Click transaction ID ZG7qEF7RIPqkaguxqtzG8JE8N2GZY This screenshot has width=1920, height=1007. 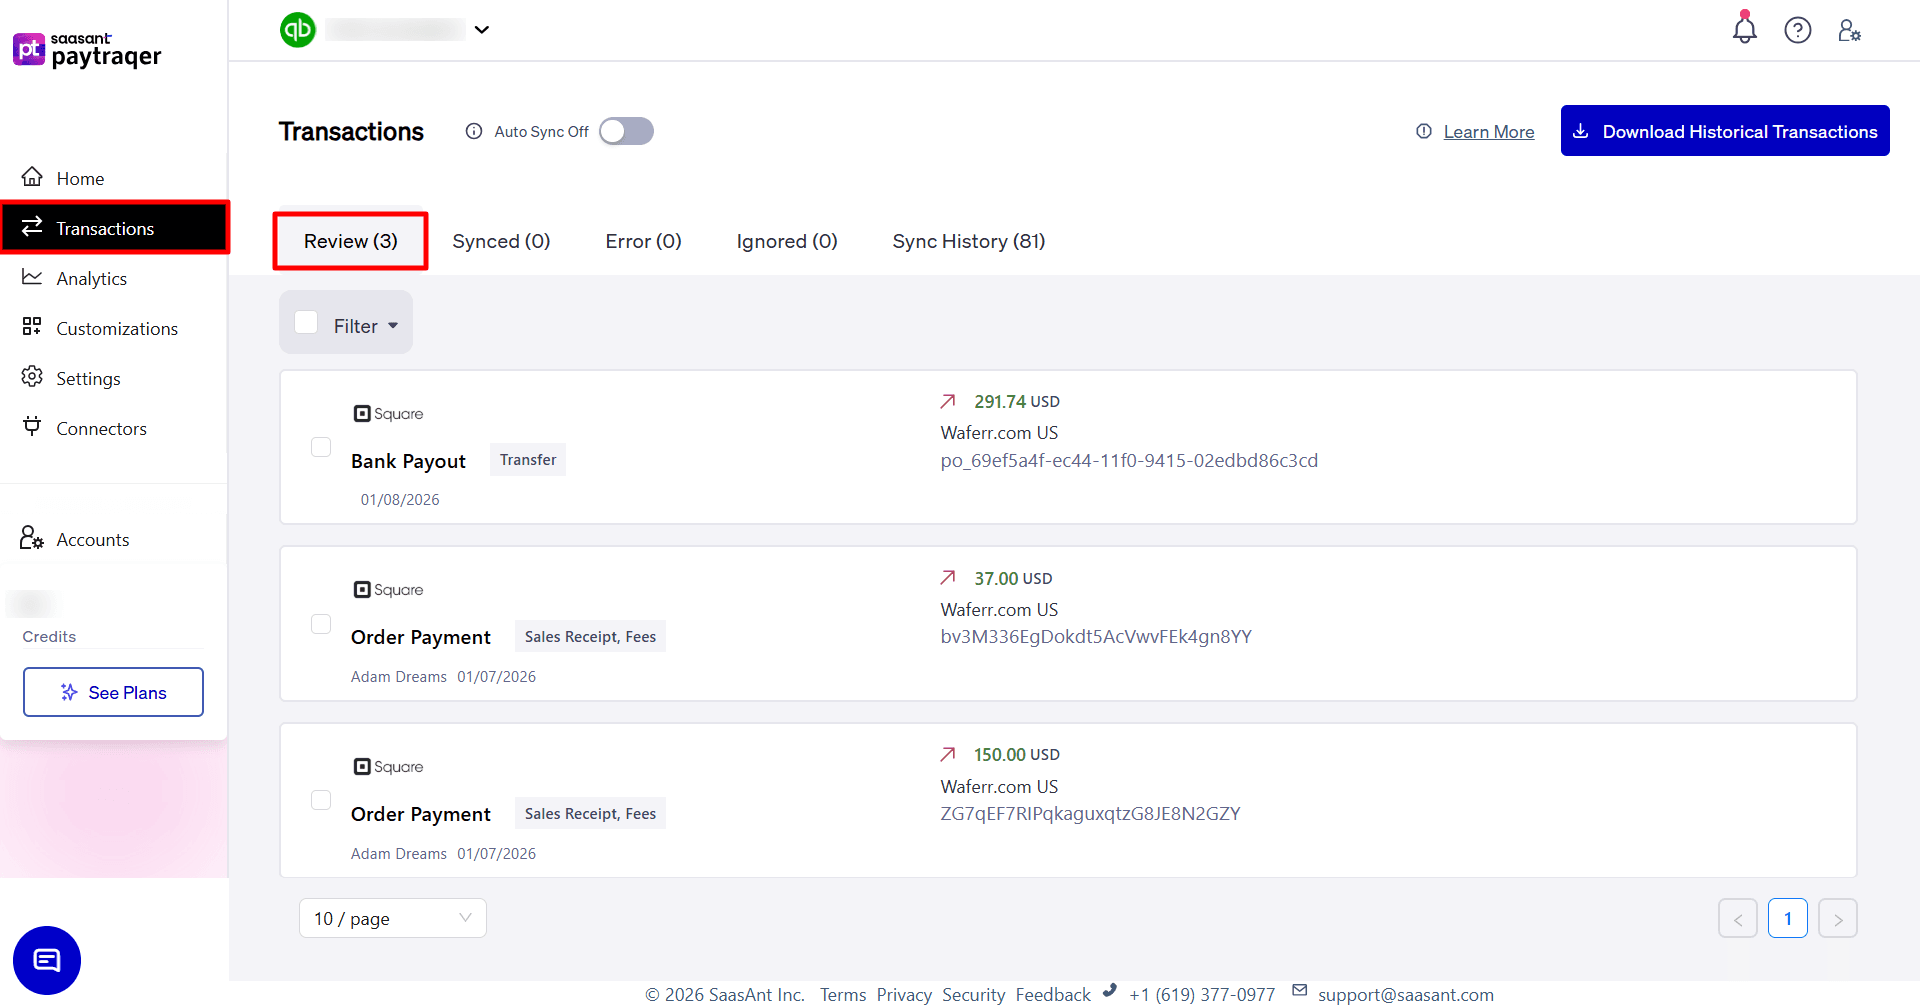pyautogui.click(x=1090, y=814)
